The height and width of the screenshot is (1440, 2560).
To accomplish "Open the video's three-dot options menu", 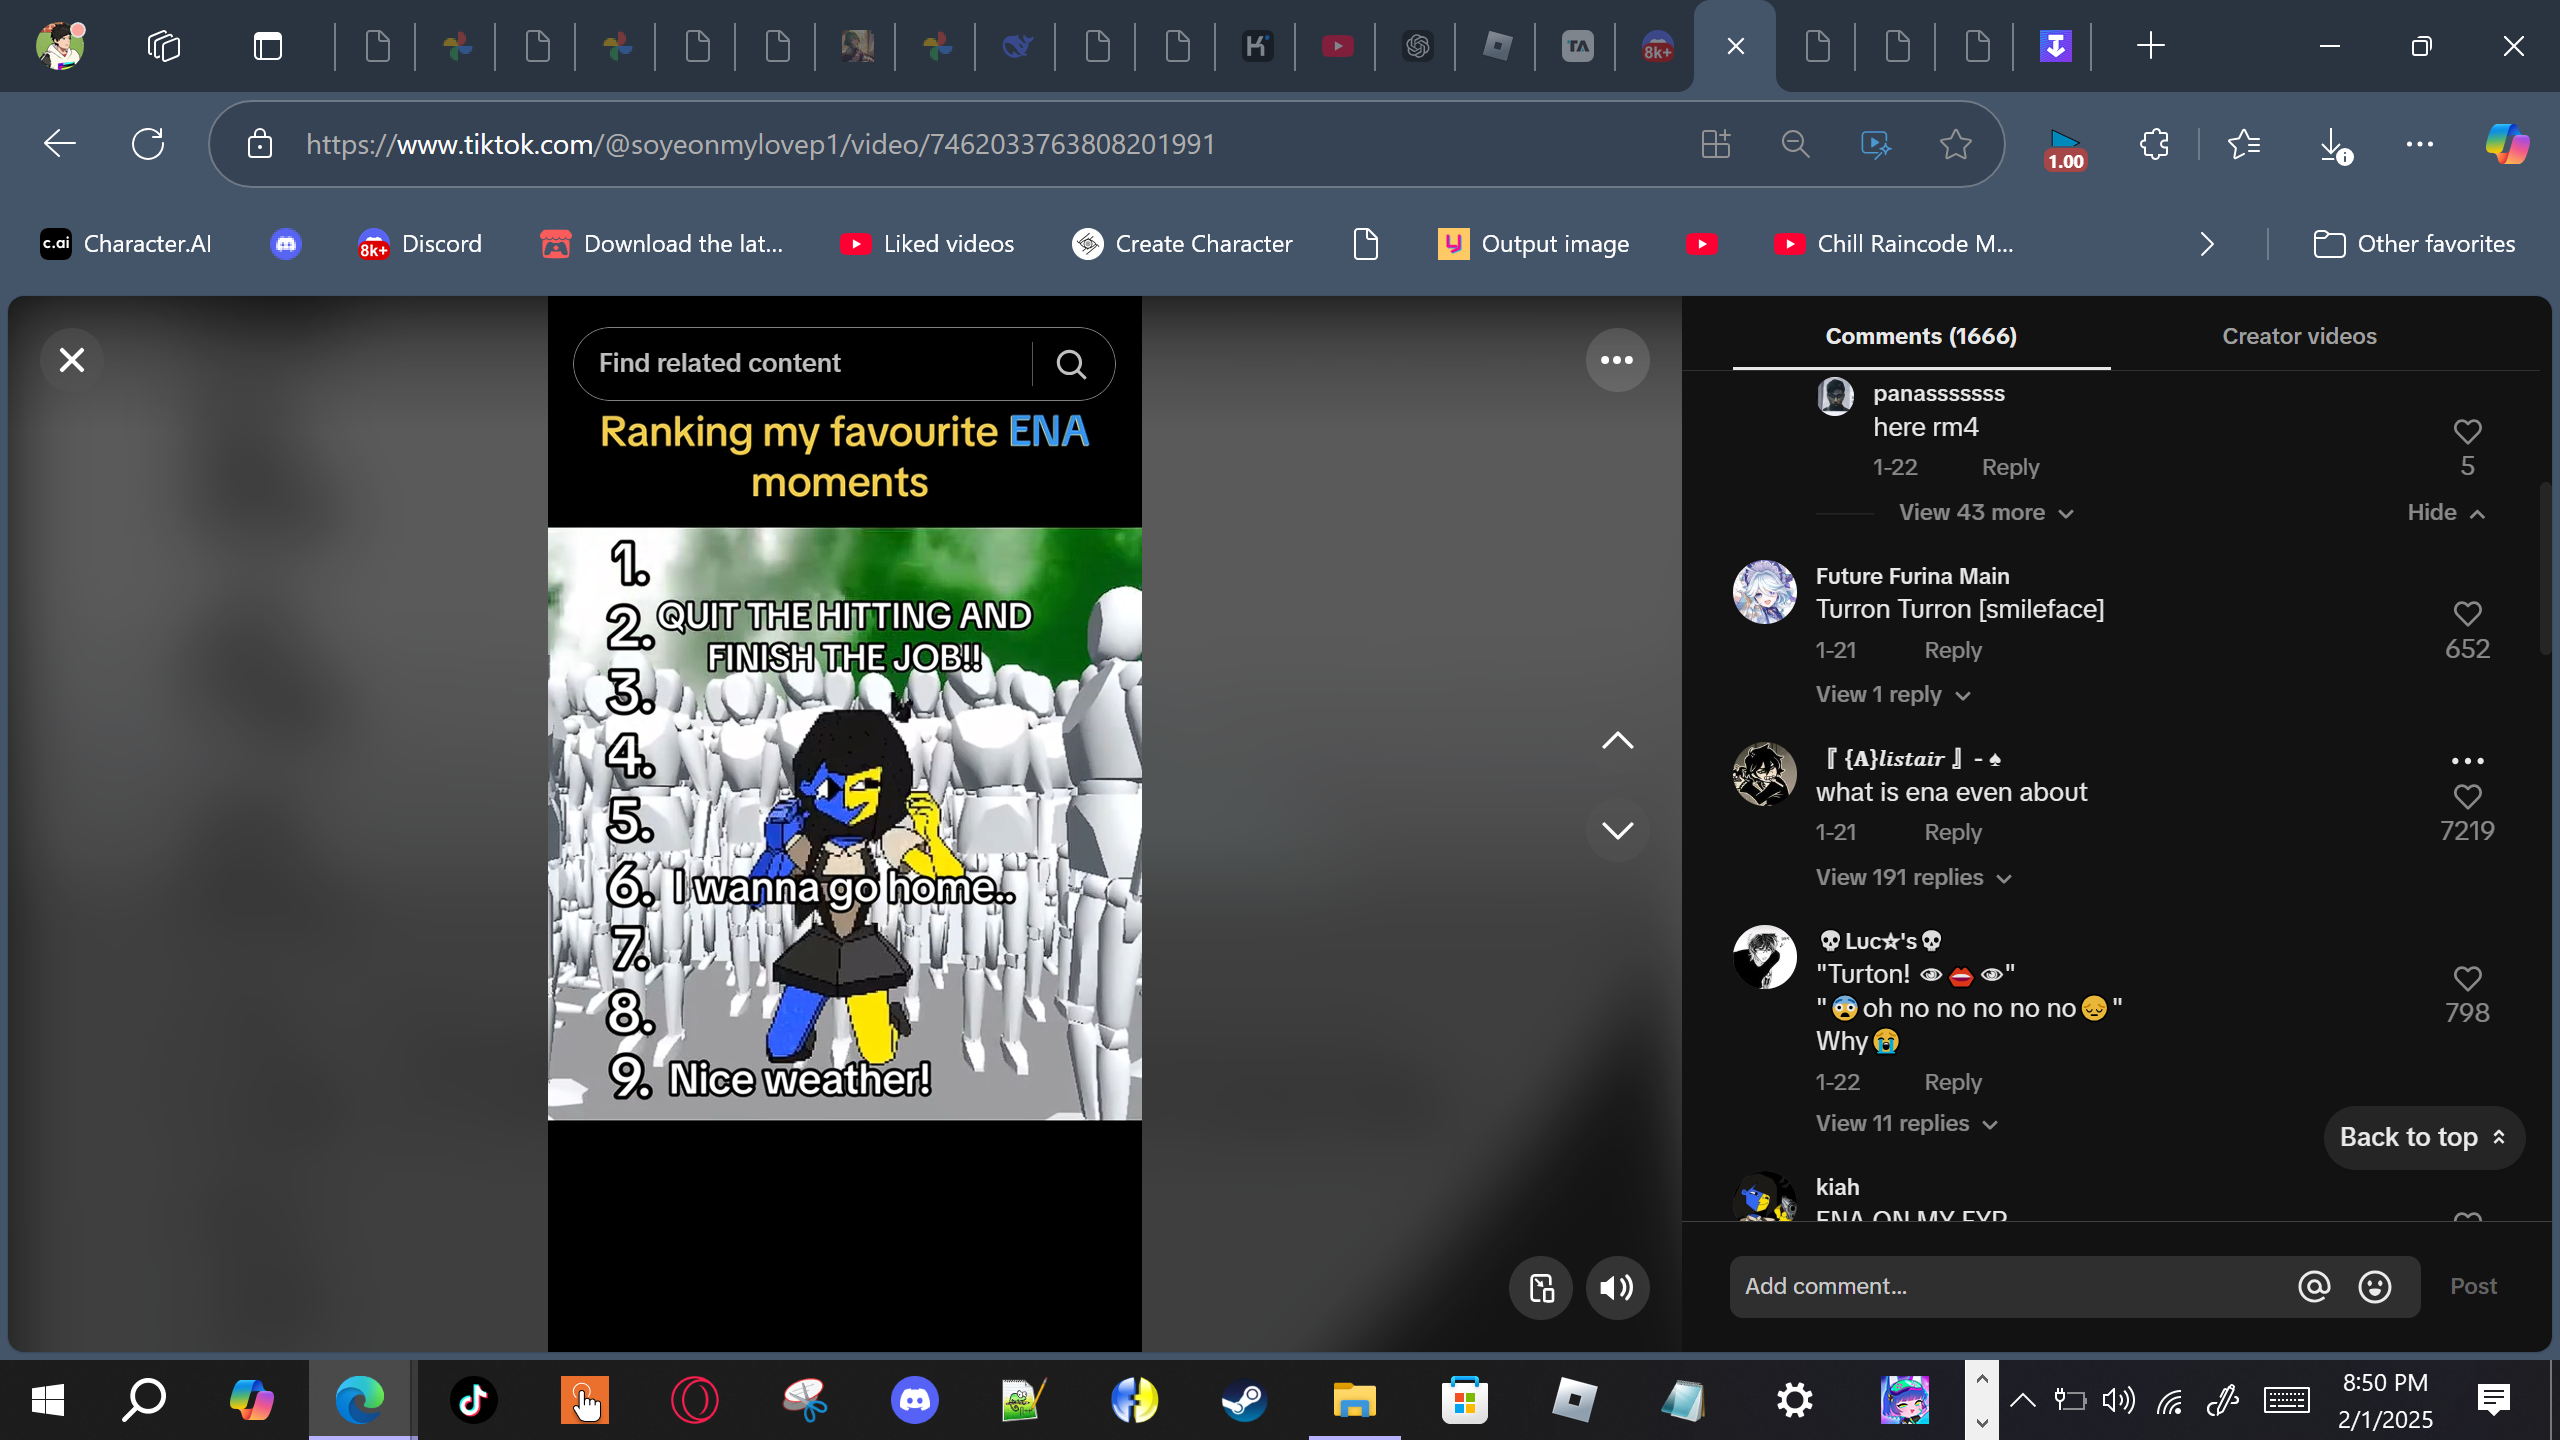I will point(1617,360).
